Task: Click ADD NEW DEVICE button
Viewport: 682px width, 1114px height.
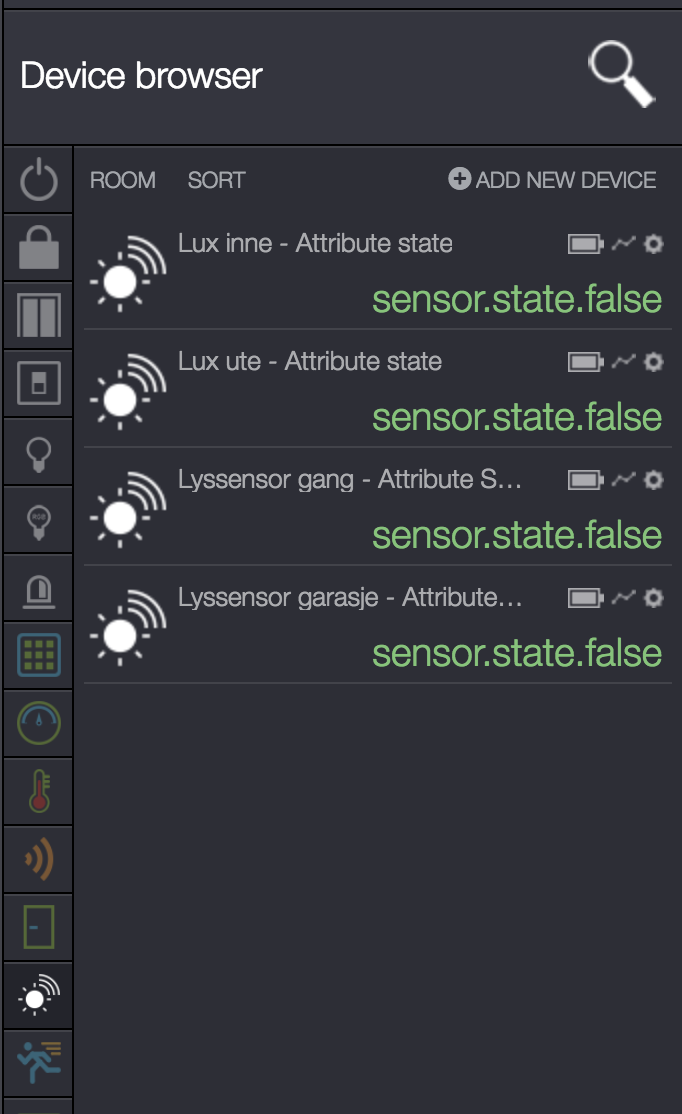Action: click(x=553, y=180)
